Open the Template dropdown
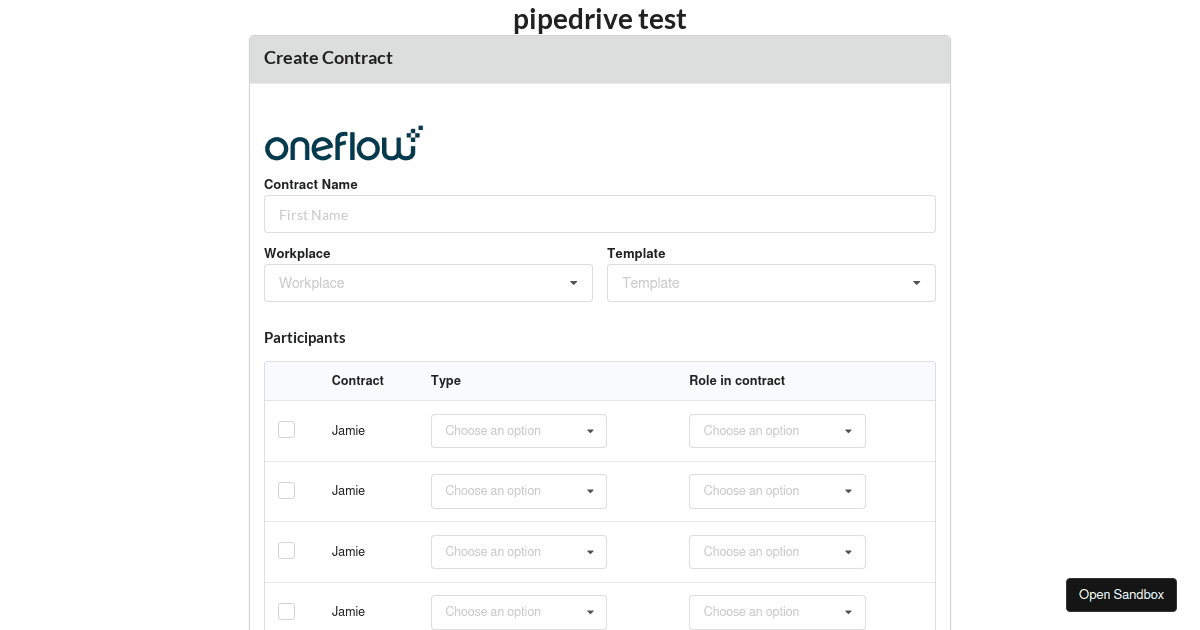This screenshot has height=630, width=1200. 770,283
